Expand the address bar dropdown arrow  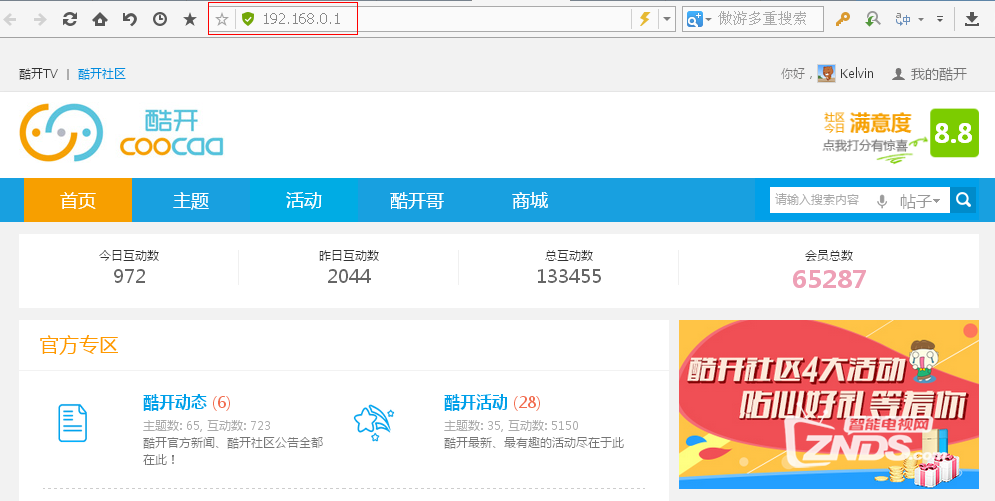pyautogui.click(x=666, y=19)
